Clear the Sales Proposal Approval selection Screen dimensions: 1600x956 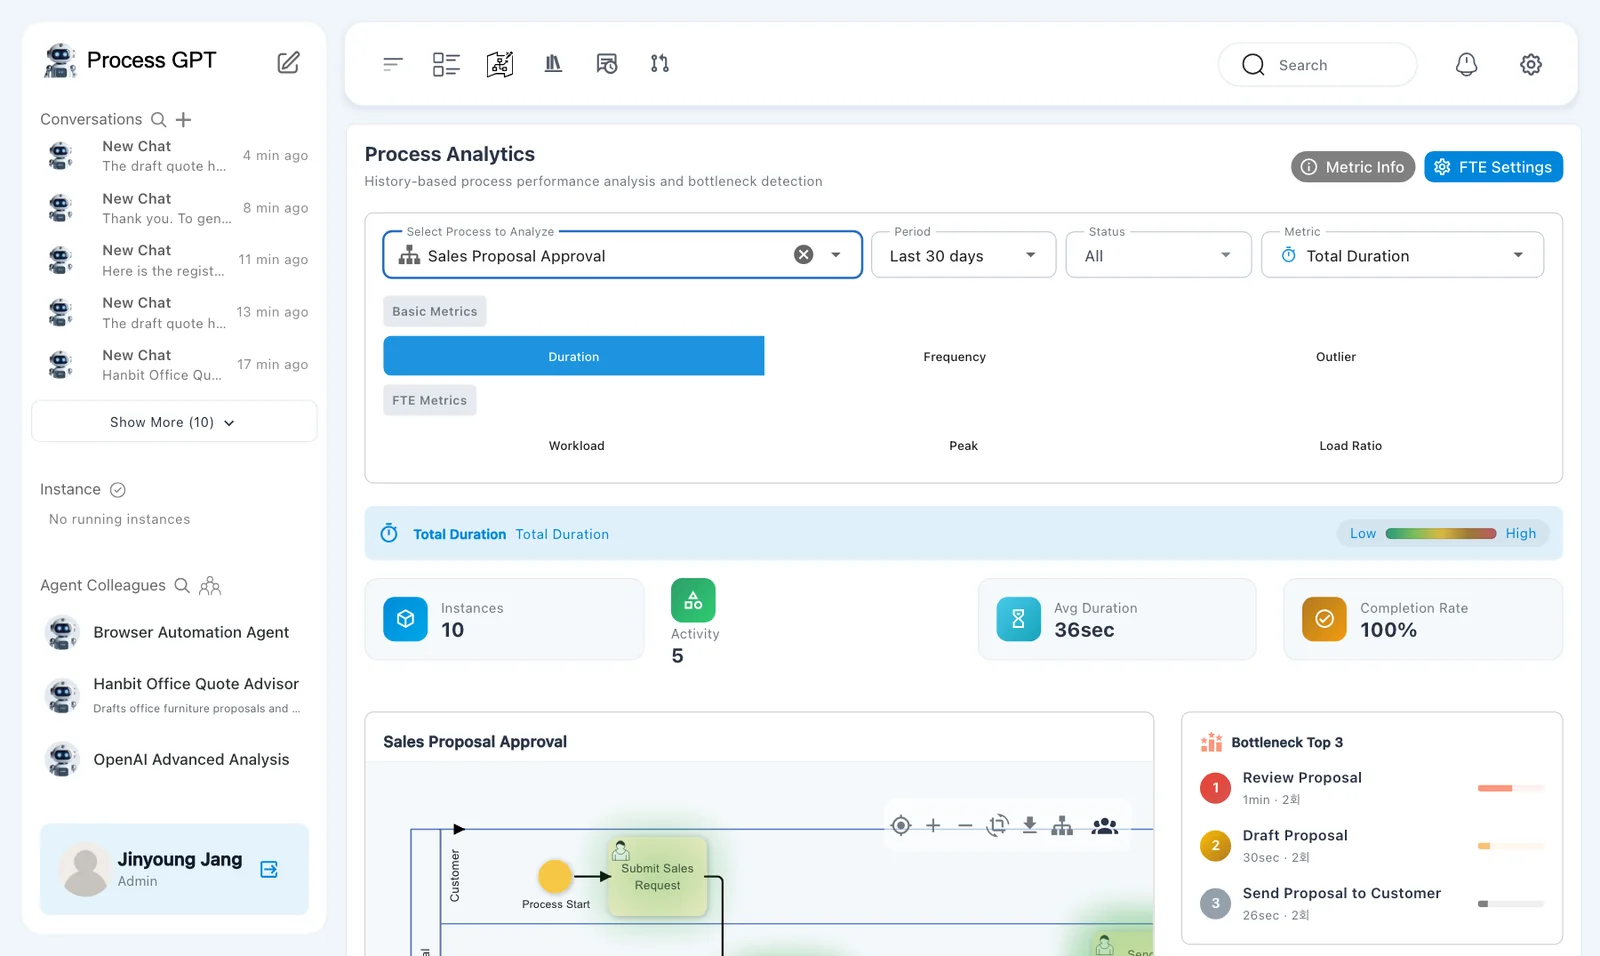pos(804,255)
